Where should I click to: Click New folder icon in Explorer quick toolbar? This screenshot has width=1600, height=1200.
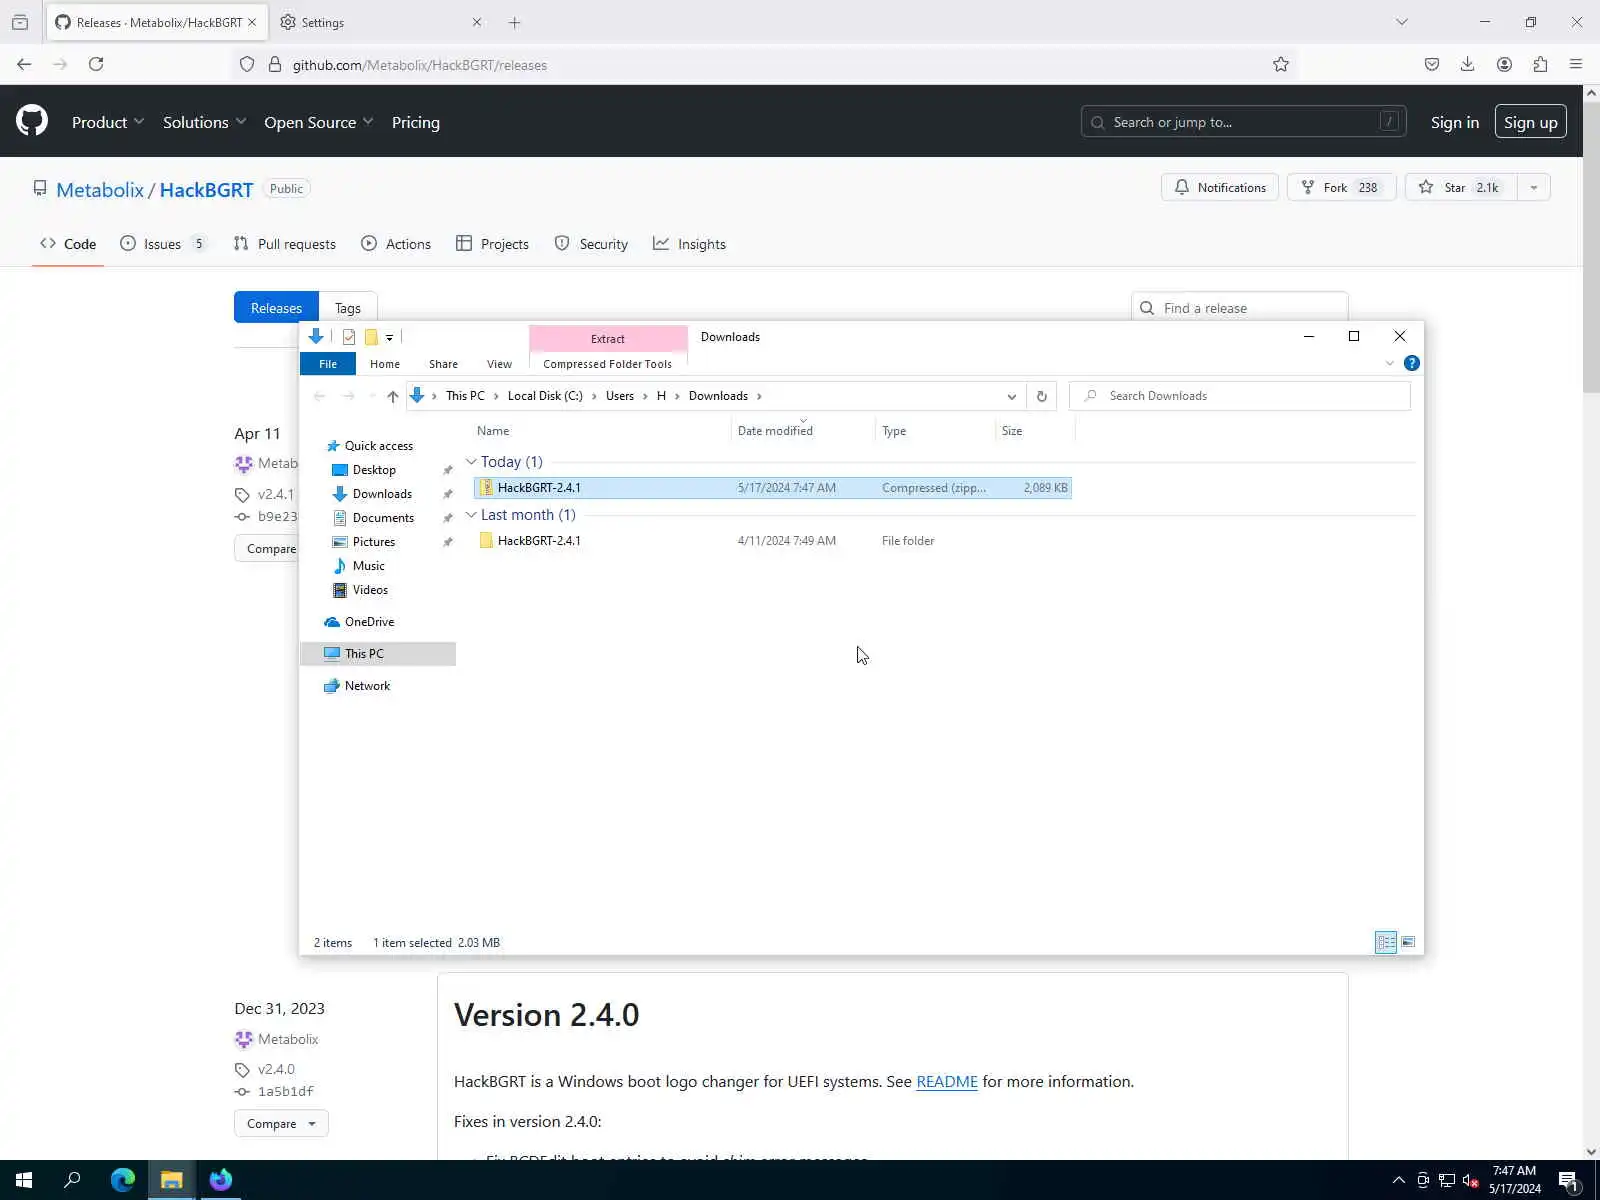pyautogui.click(x=371, y=337)
